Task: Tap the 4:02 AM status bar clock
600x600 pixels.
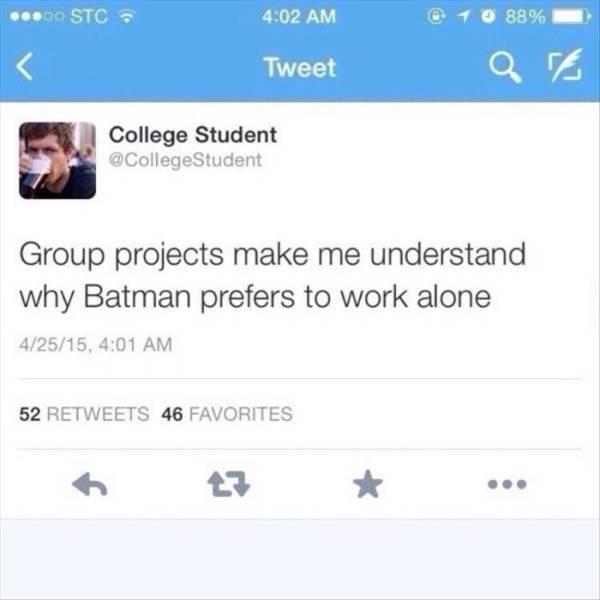Action: coord(299,16)
